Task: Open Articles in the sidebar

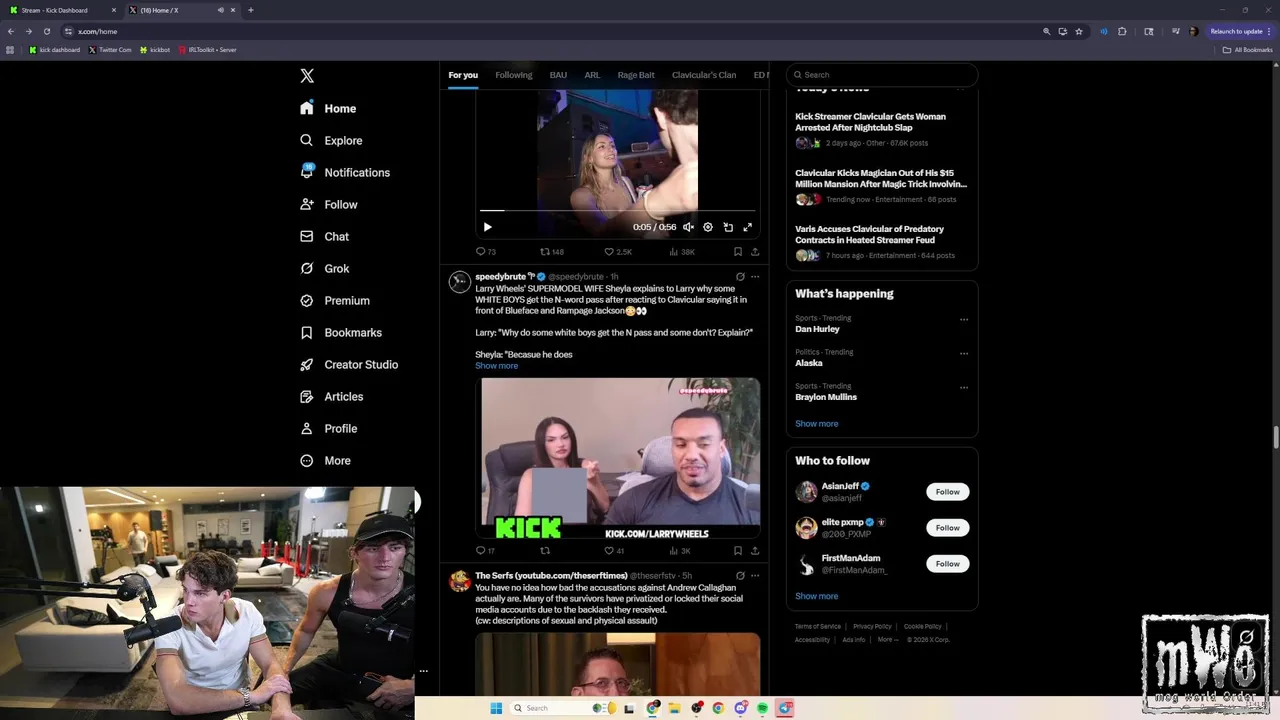Action: tap(331, 396)
